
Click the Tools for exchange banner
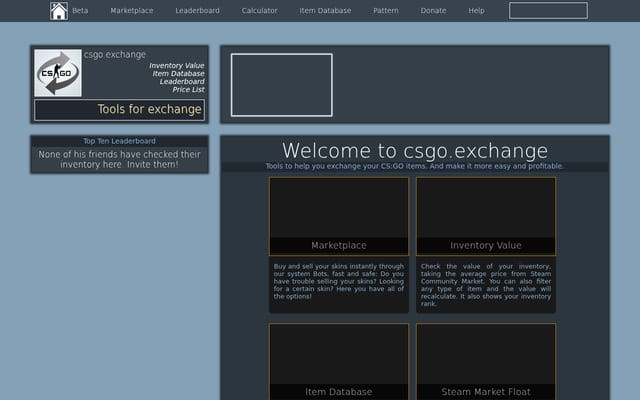coord(120,110)
